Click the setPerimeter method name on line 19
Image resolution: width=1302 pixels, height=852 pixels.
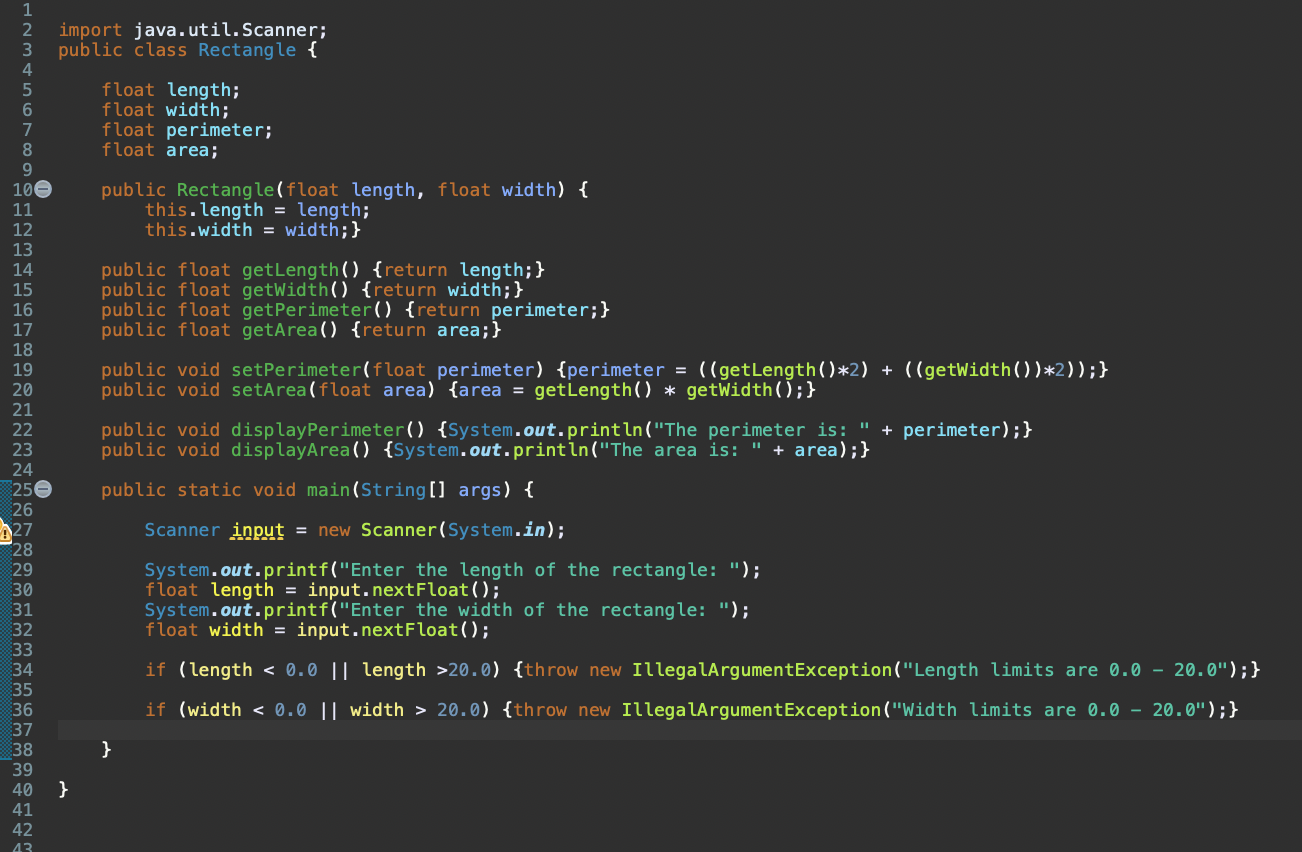(x=295, y=369)
